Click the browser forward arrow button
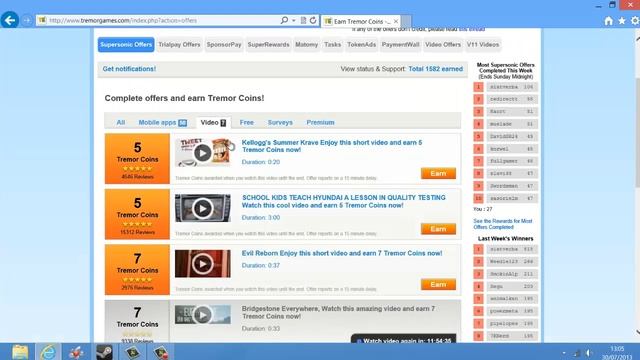This screenshot has height=360, width=640. click(27, 20)
